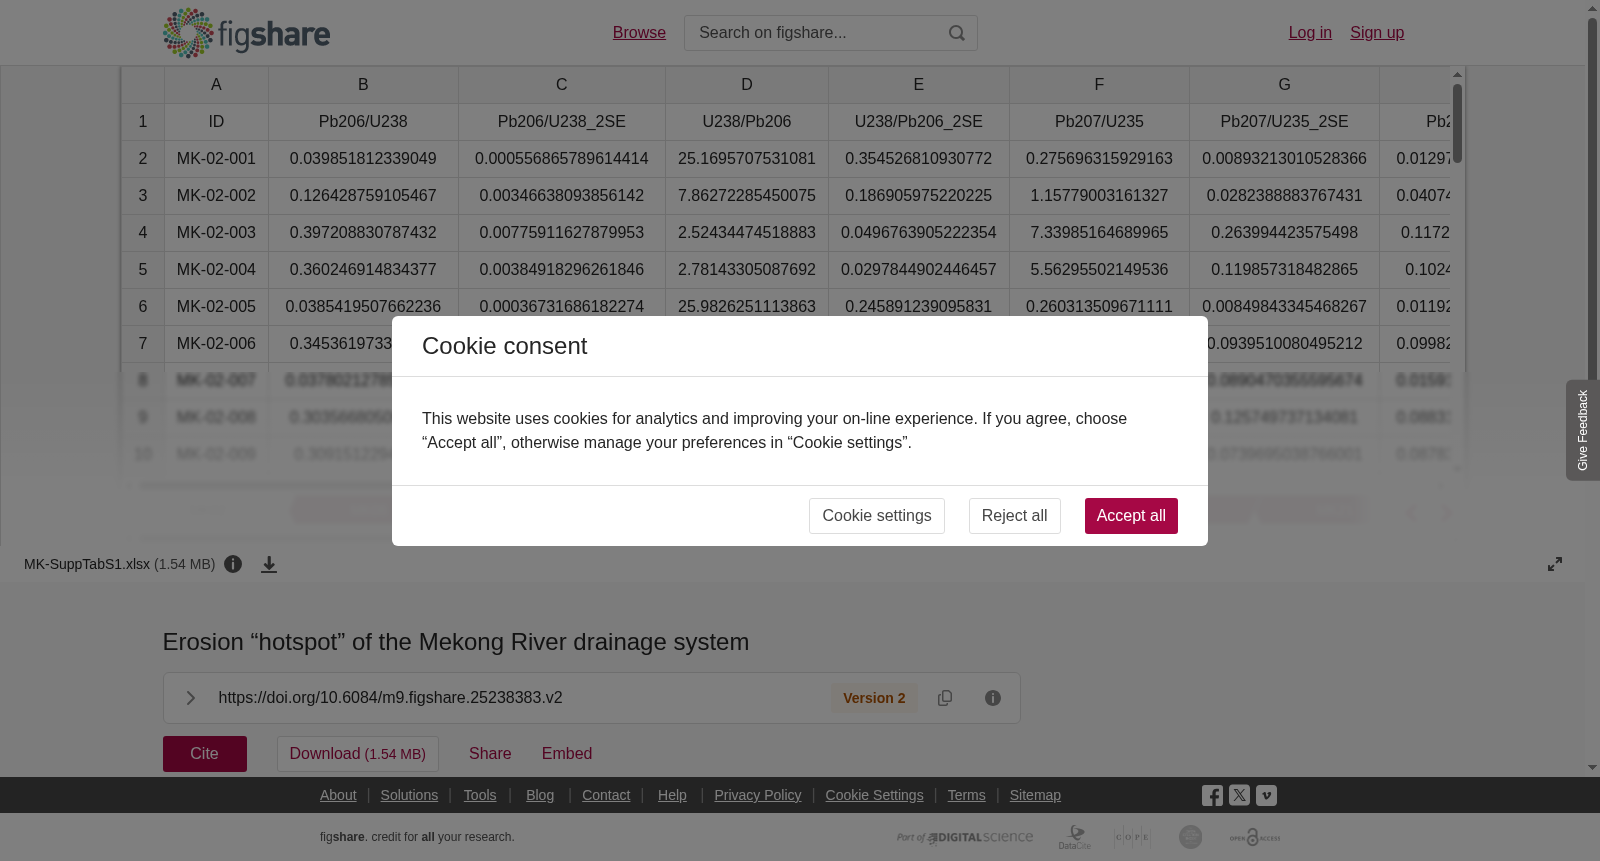Click cell 0.126428759105467

click(x=363, y=196)
